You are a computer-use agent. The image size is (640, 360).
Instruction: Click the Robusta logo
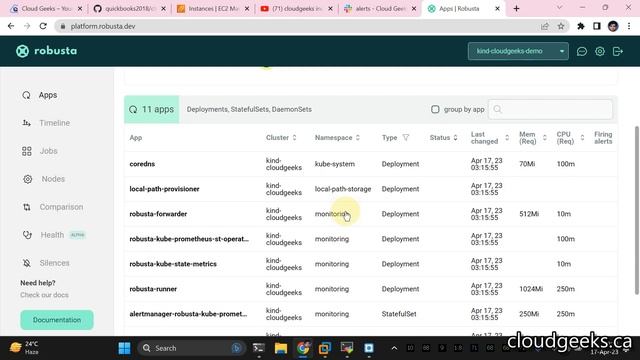[x=46, y=51]
